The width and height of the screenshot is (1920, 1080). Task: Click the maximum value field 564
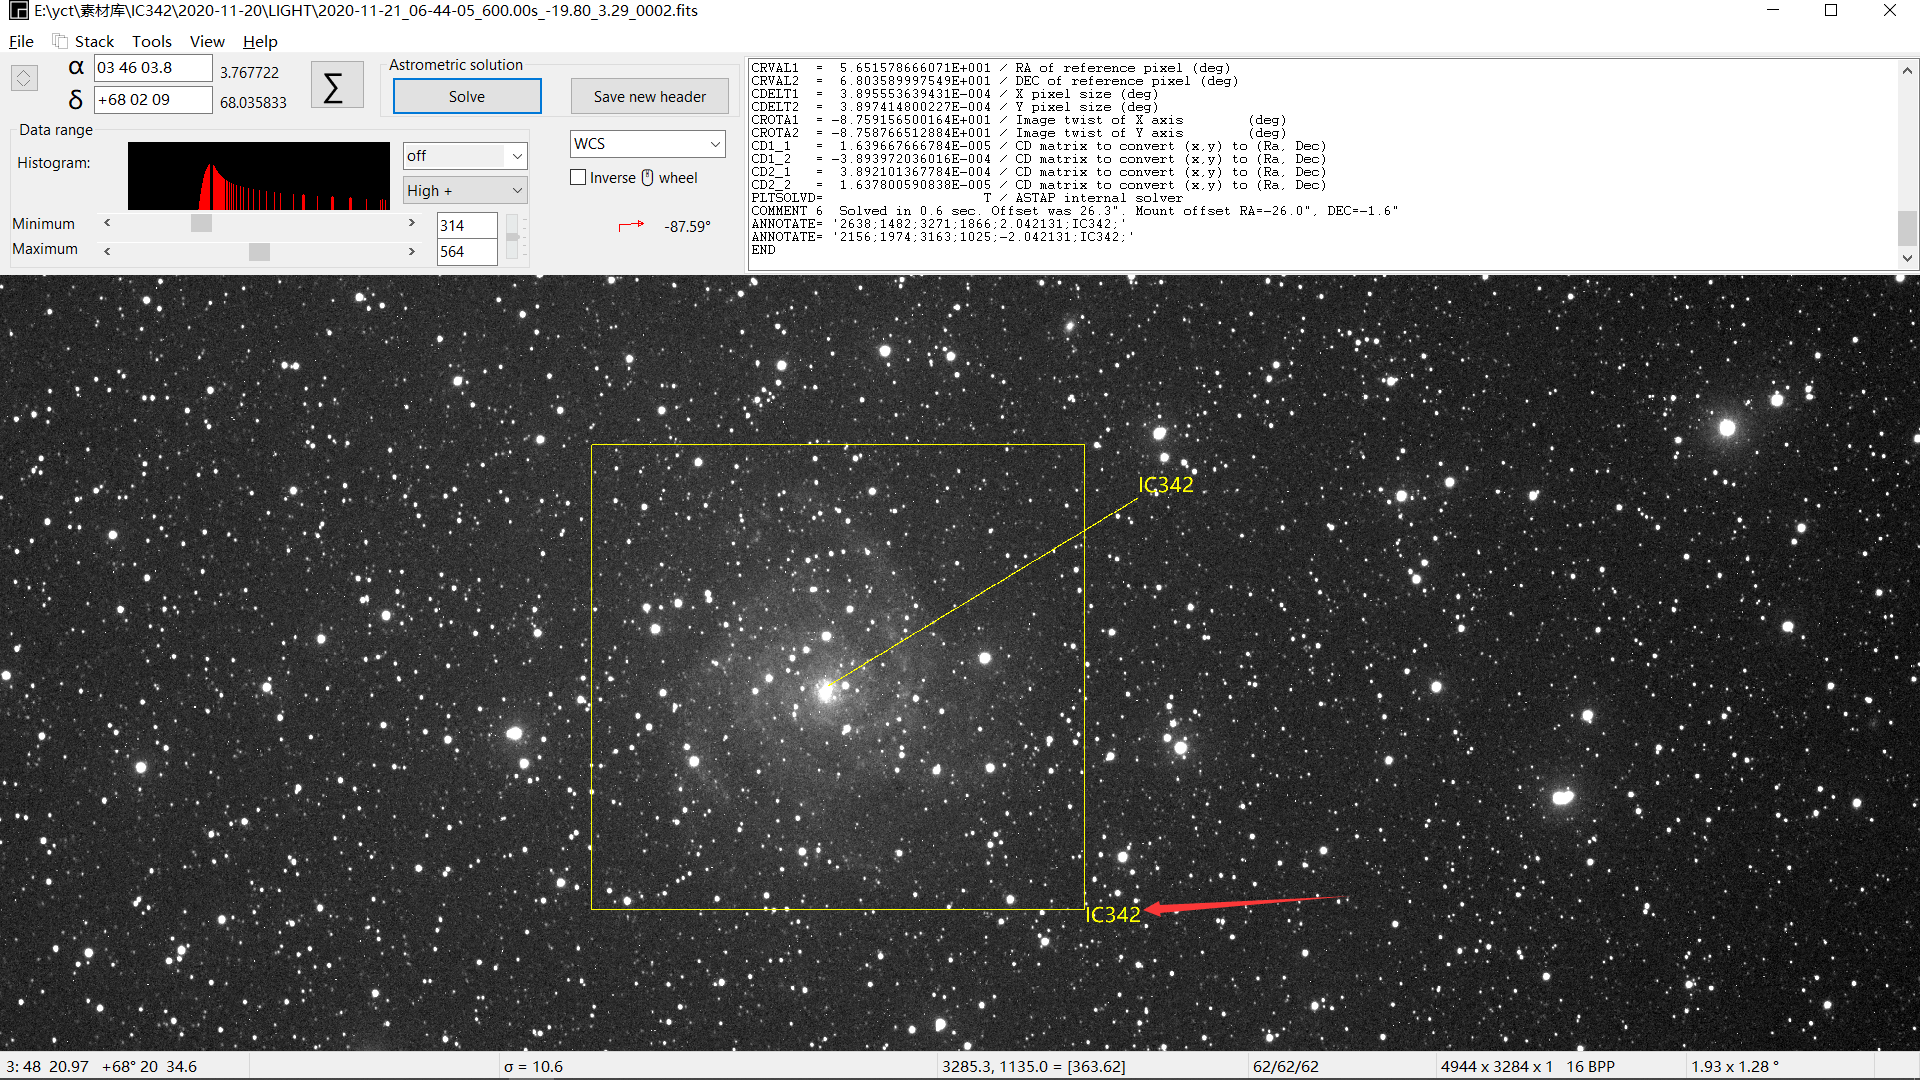(467, 251)
